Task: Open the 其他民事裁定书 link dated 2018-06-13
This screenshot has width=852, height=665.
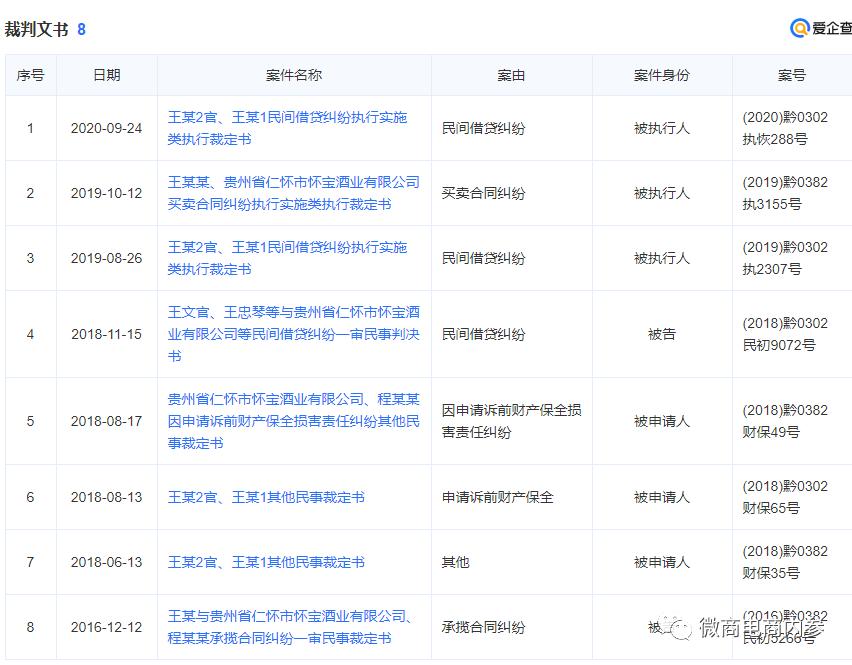Action: coord(266,562)
